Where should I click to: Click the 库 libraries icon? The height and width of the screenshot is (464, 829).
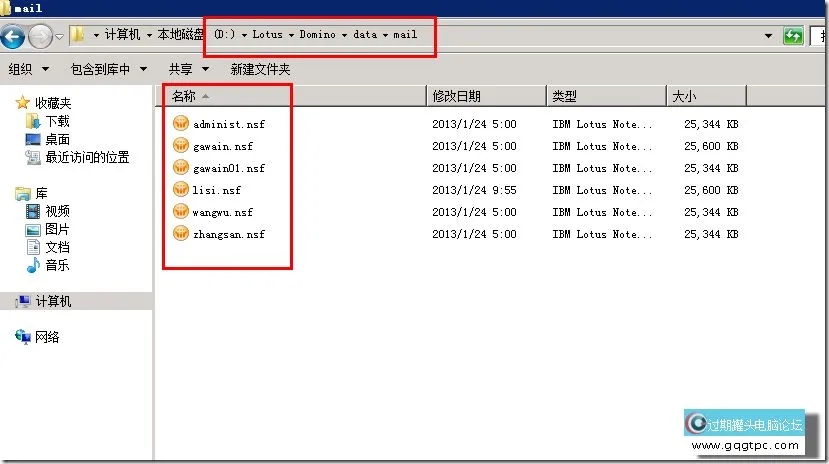tap(23, 194)
